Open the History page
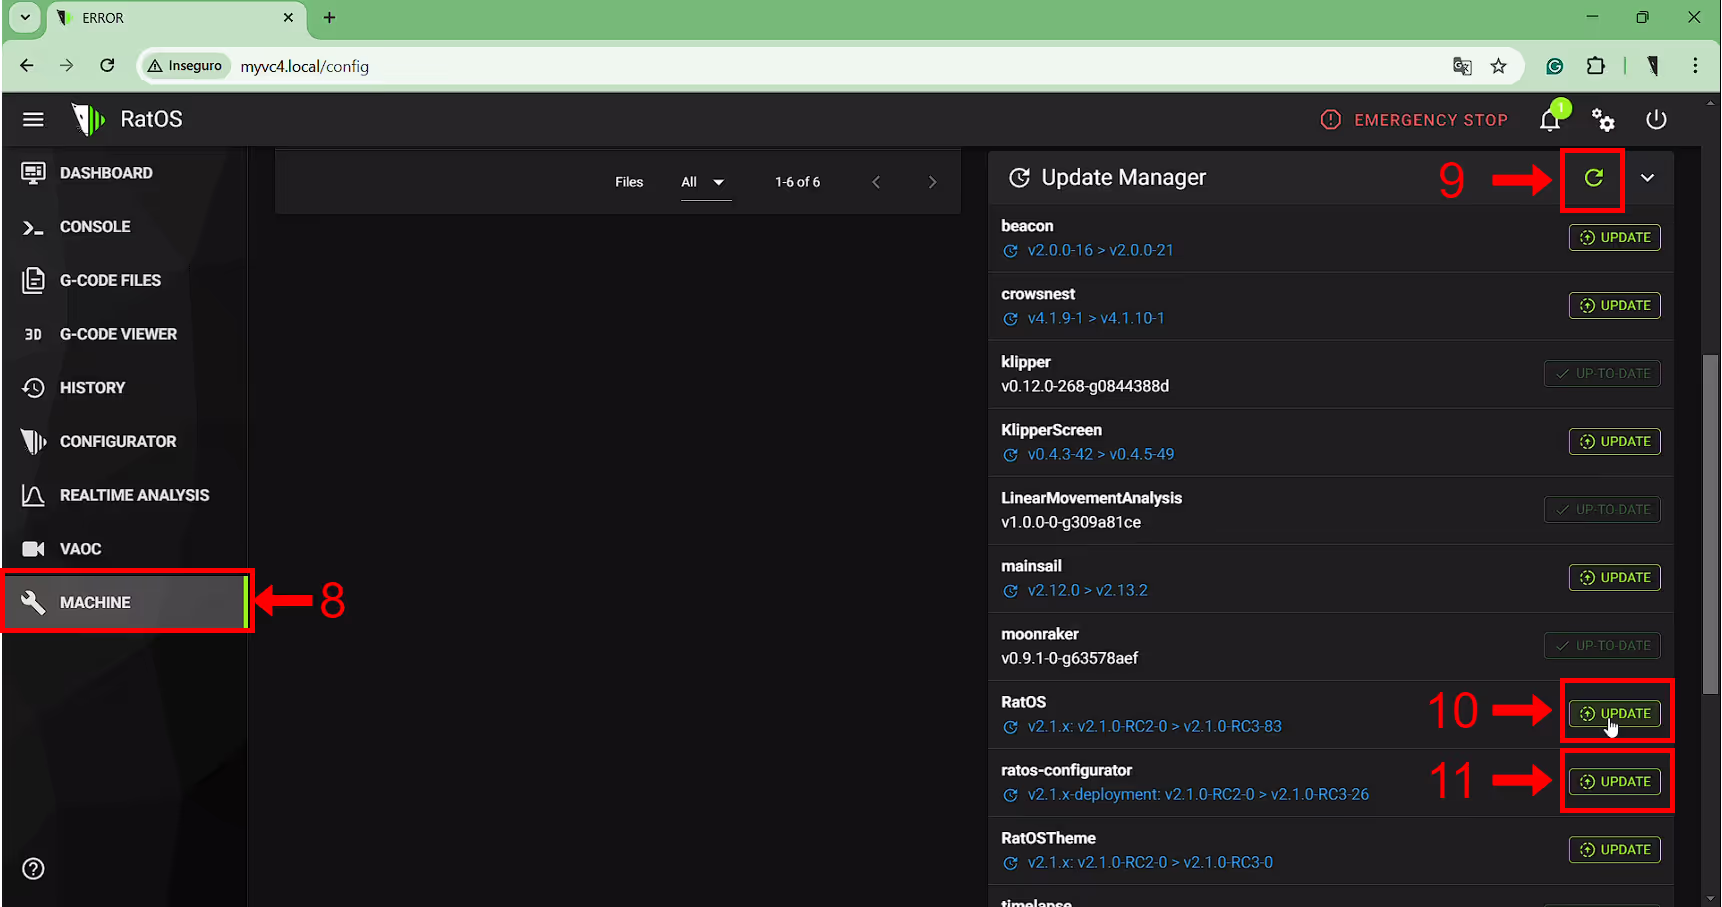This screenshot has height=907, width=1722. click(x=124, y=388)
